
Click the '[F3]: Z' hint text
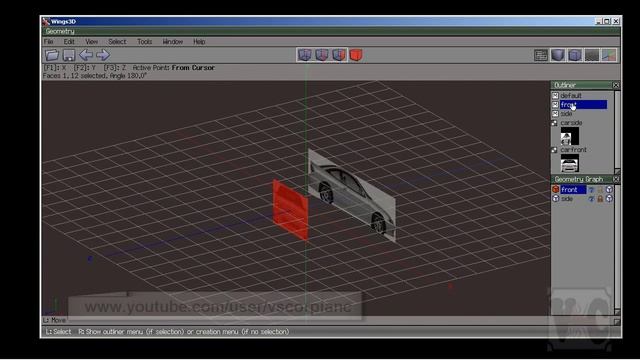115,68
